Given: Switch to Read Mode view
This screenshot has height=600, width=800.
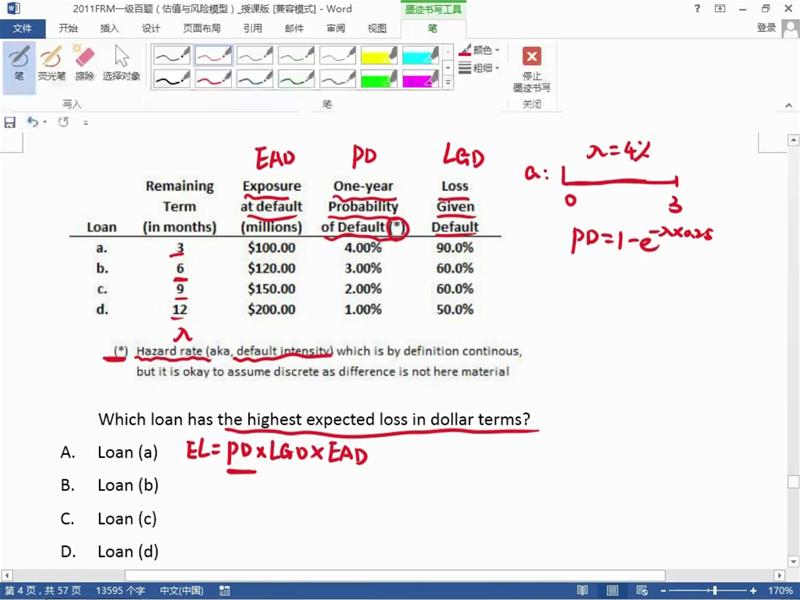Looking at the screenshot, I should point(582,591).
